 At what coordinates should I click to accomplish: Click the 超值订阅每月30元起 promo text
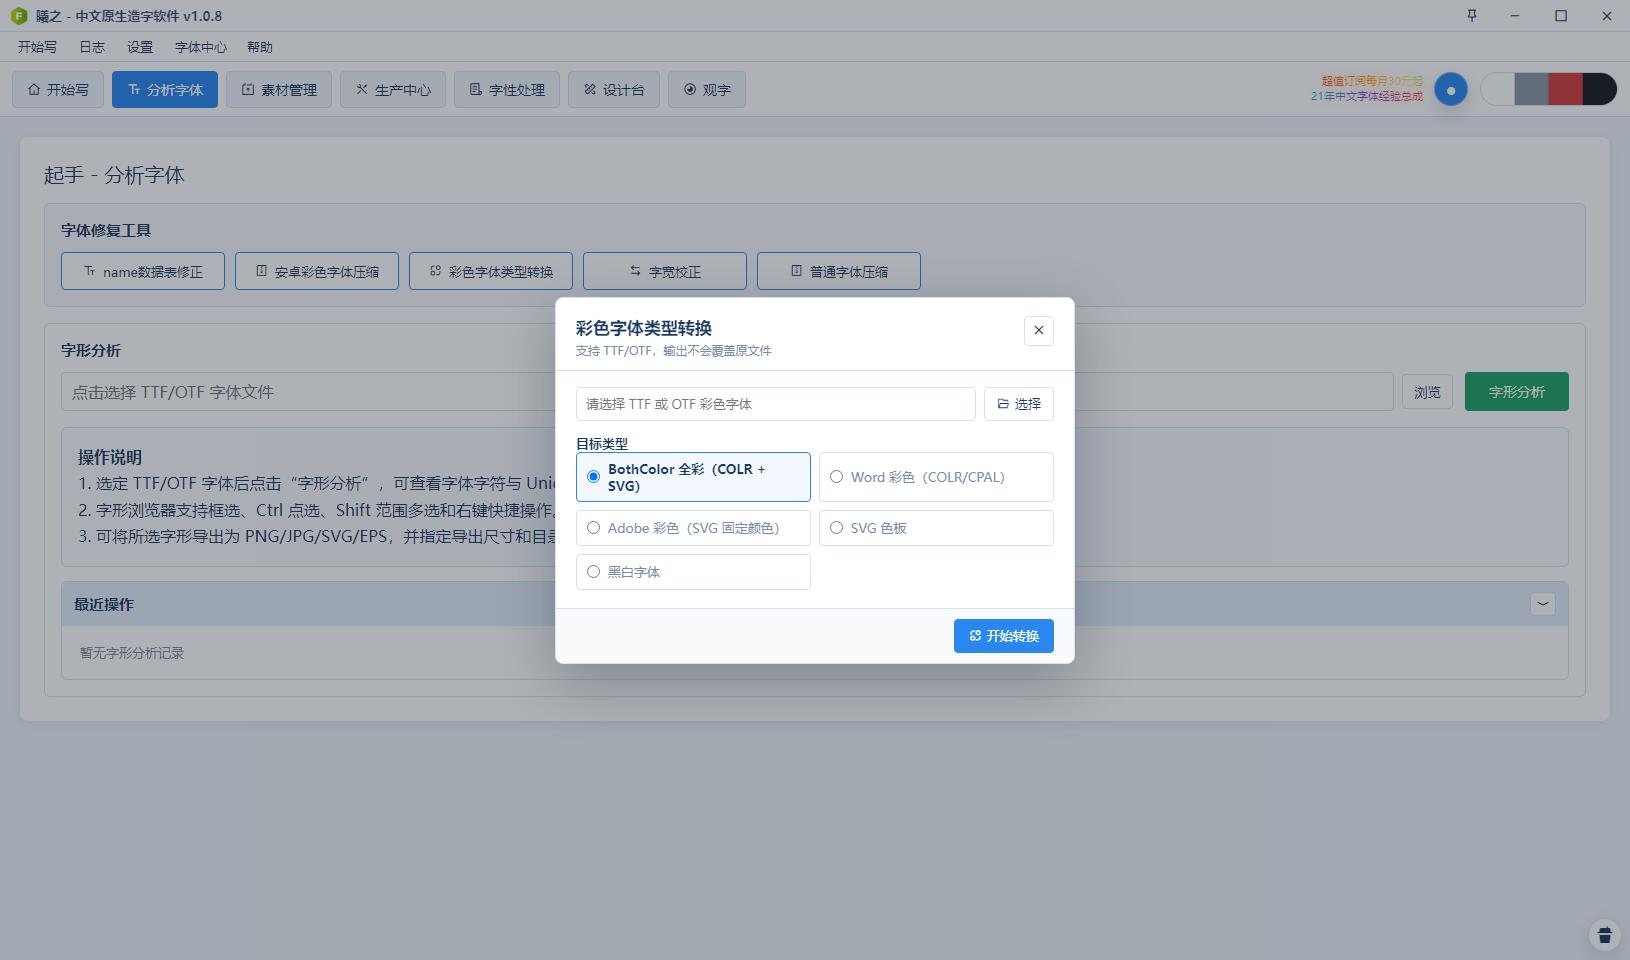click(1372, 81)
